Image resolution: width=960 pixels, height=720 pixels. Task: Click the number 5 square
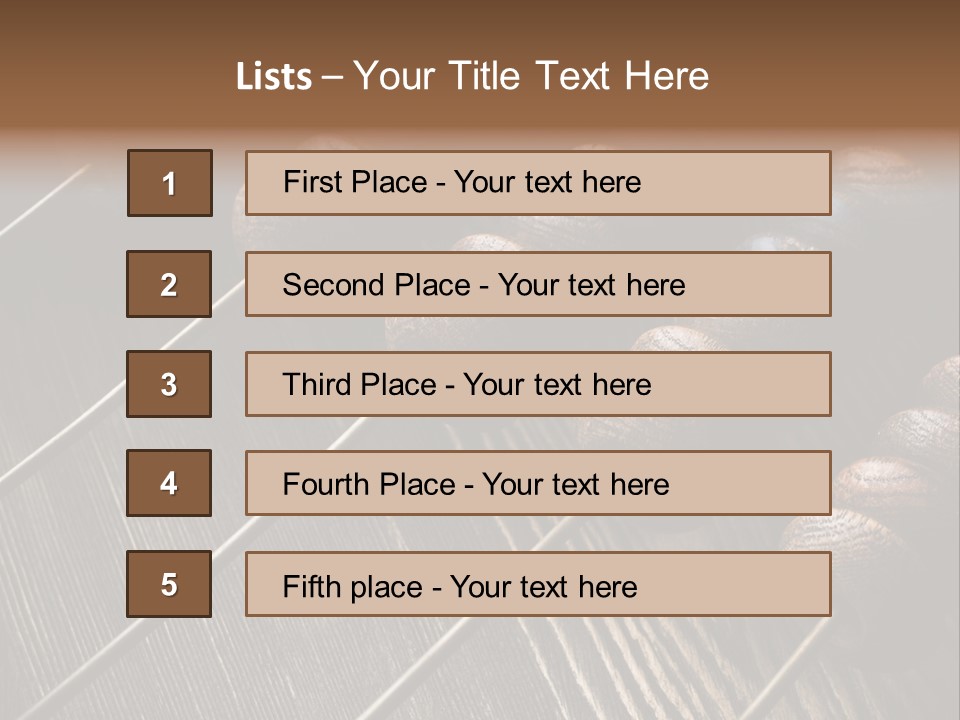(169, 584)
